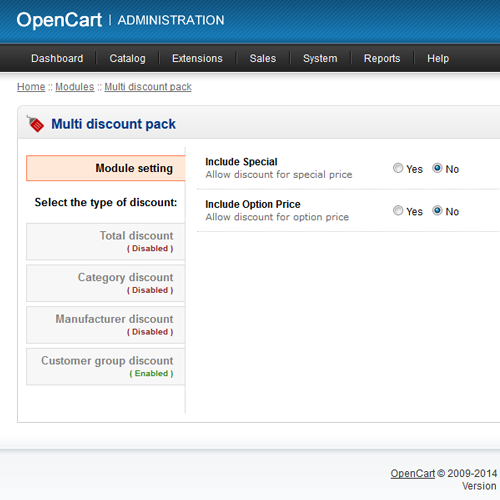This screenshot has height=500, width=500.
Task: Open the Catalog menu
Action: pyautogui.click(x=127, y=58)
